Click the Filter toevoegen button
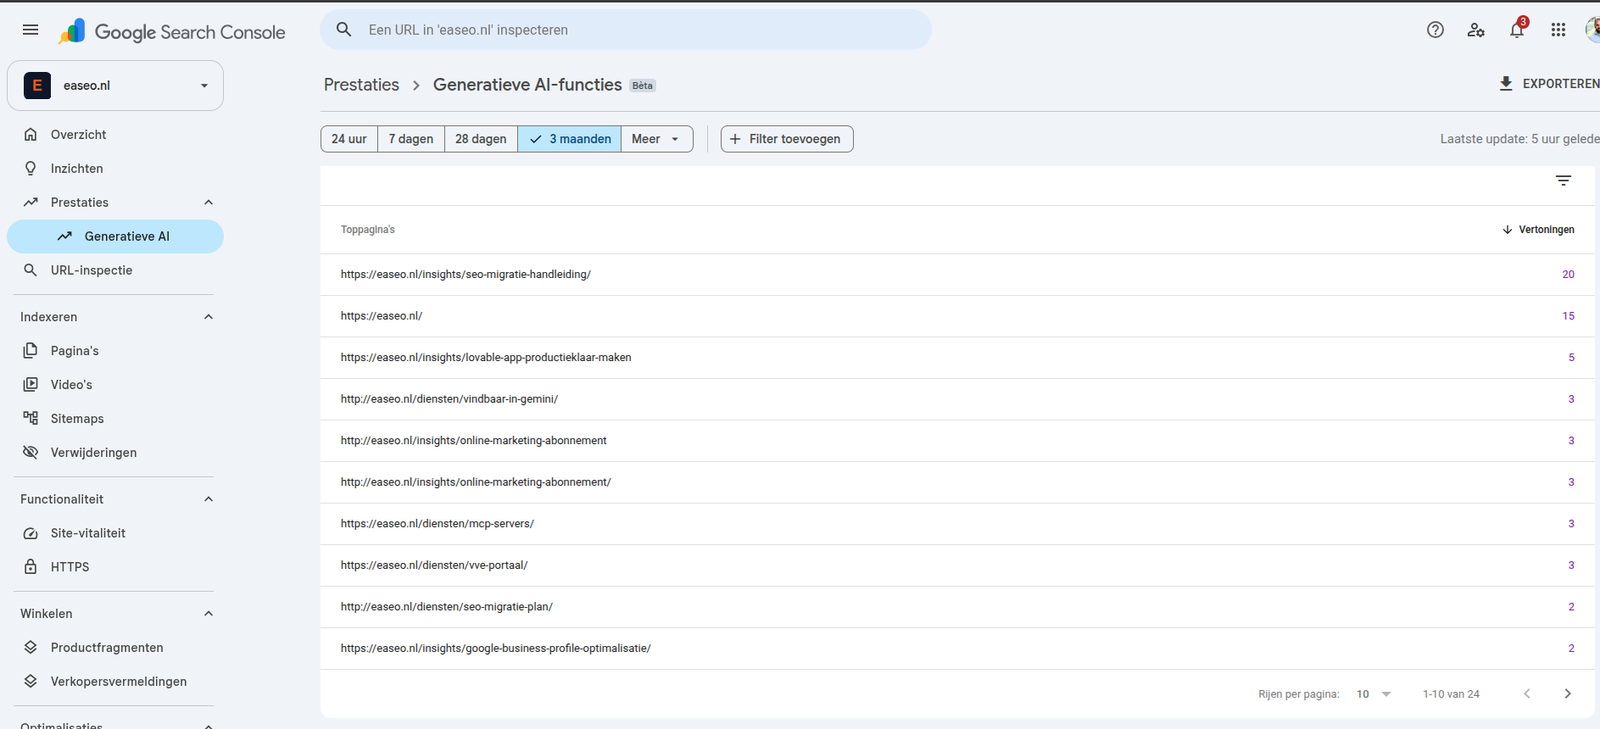 [x=787, y=139]
